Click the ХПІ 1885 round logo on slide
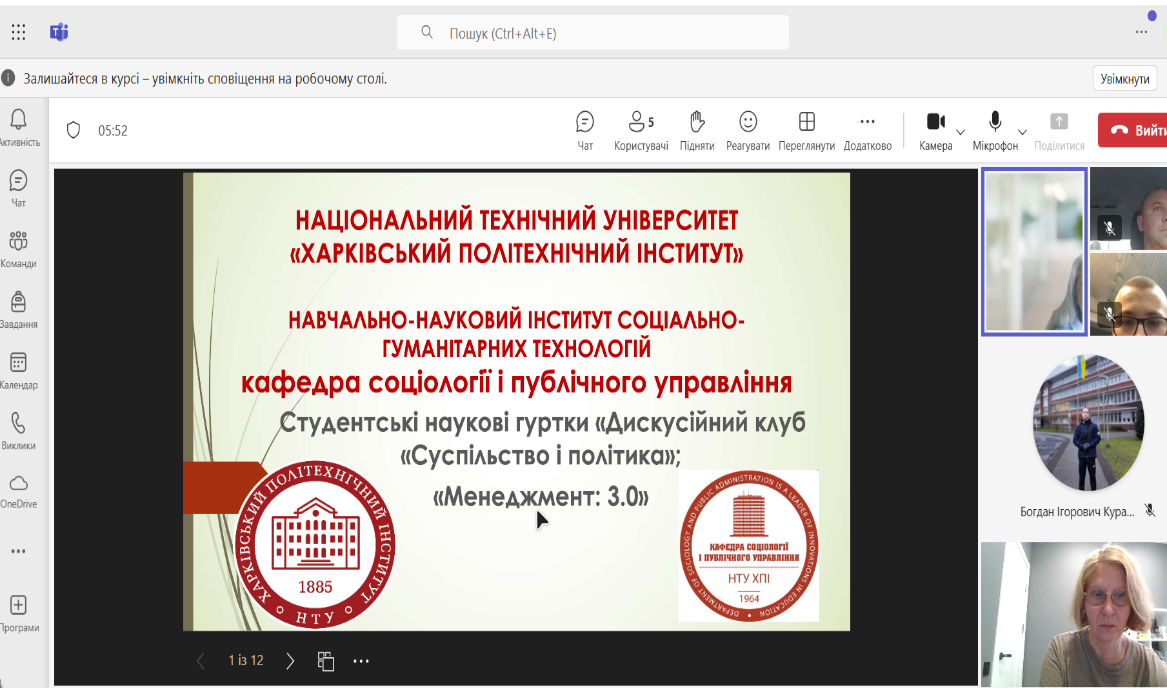1167x688 pixels. point(315,545)
